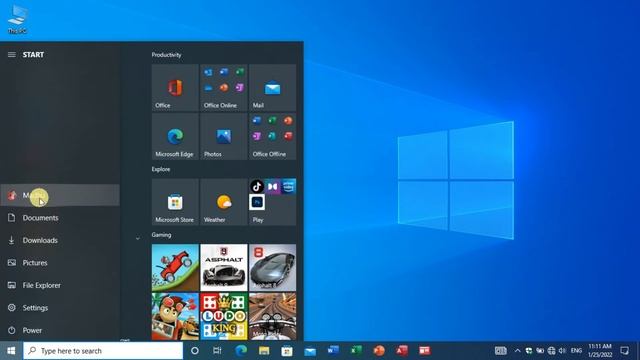Open File Explorer from the taskbar

pos(264,351)
